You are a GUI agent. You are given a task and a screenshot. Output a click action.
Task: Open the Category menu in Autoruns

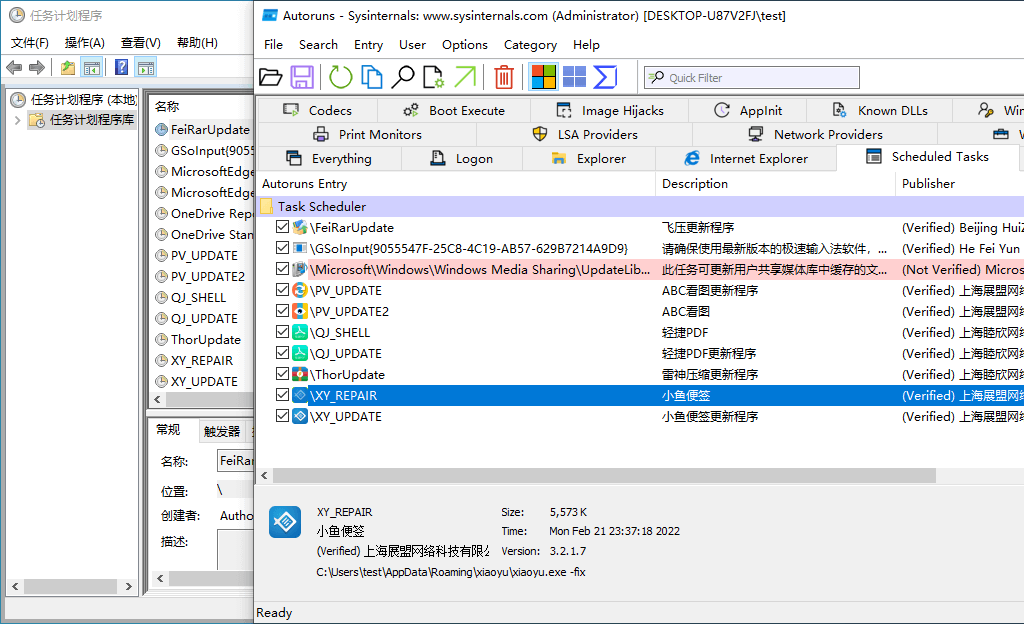pos(530,44)
